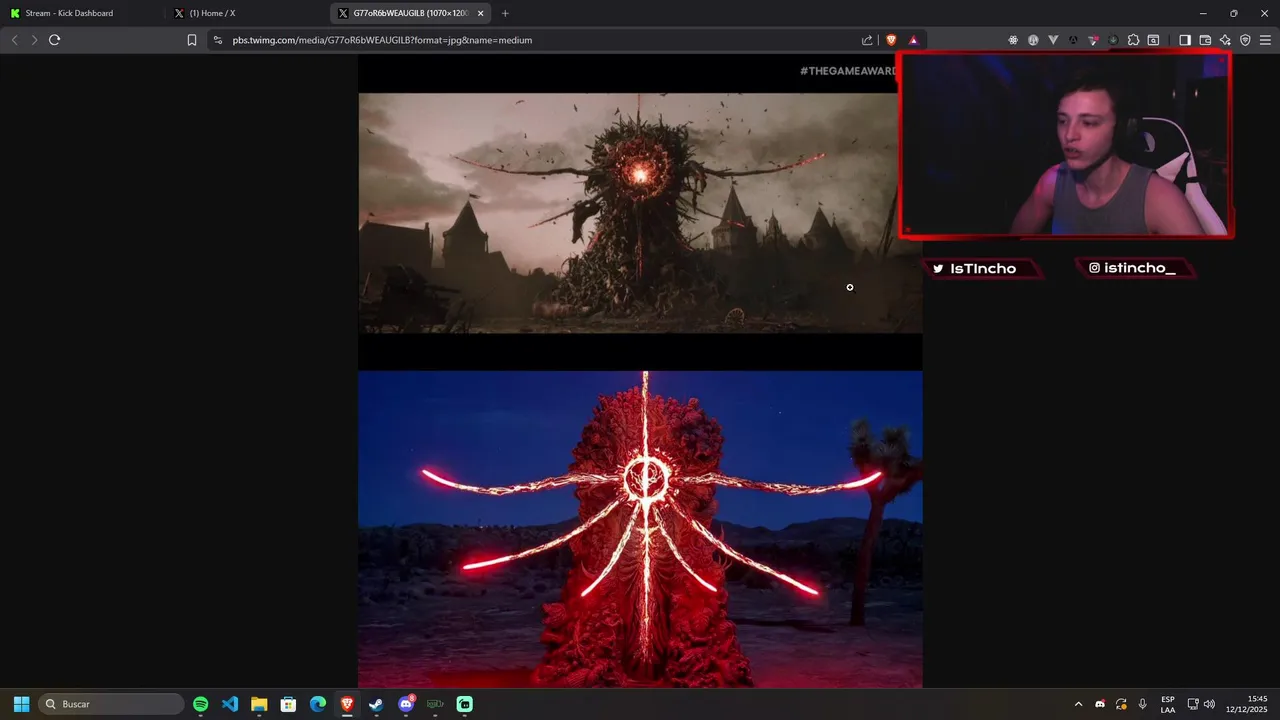The width and height of the screenshot is (1280, 720).
Task: Open Discord from the taskbar
Action: click(x=406, y=704)
